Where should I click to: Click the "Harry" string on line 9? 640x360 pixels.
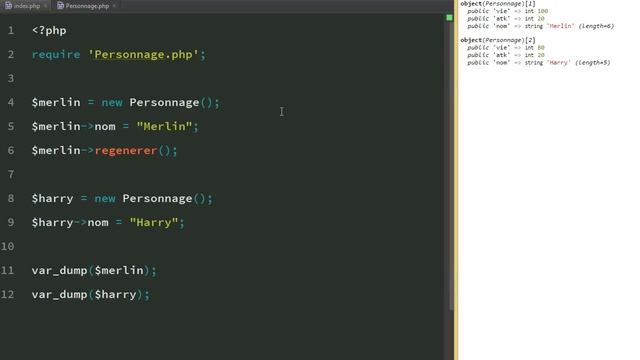click(x=154, y=222)
